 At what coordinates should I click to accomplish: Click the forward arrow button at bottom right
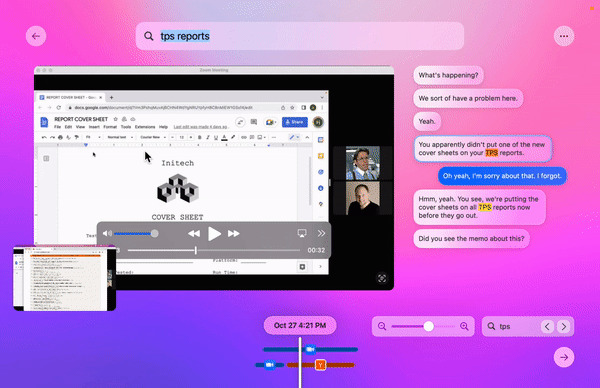[x=564, y=357]
